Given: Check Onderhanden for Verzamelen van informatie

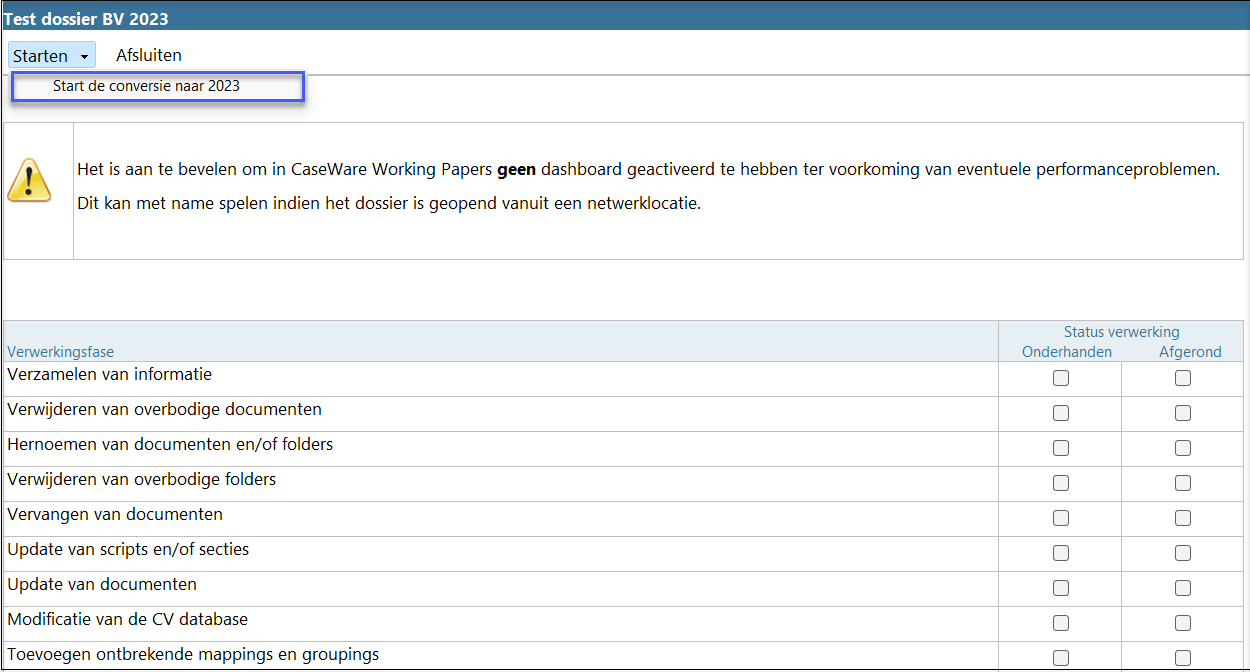Looking at the screenshot, I should pyautogui.click(x=1061, y=378).
